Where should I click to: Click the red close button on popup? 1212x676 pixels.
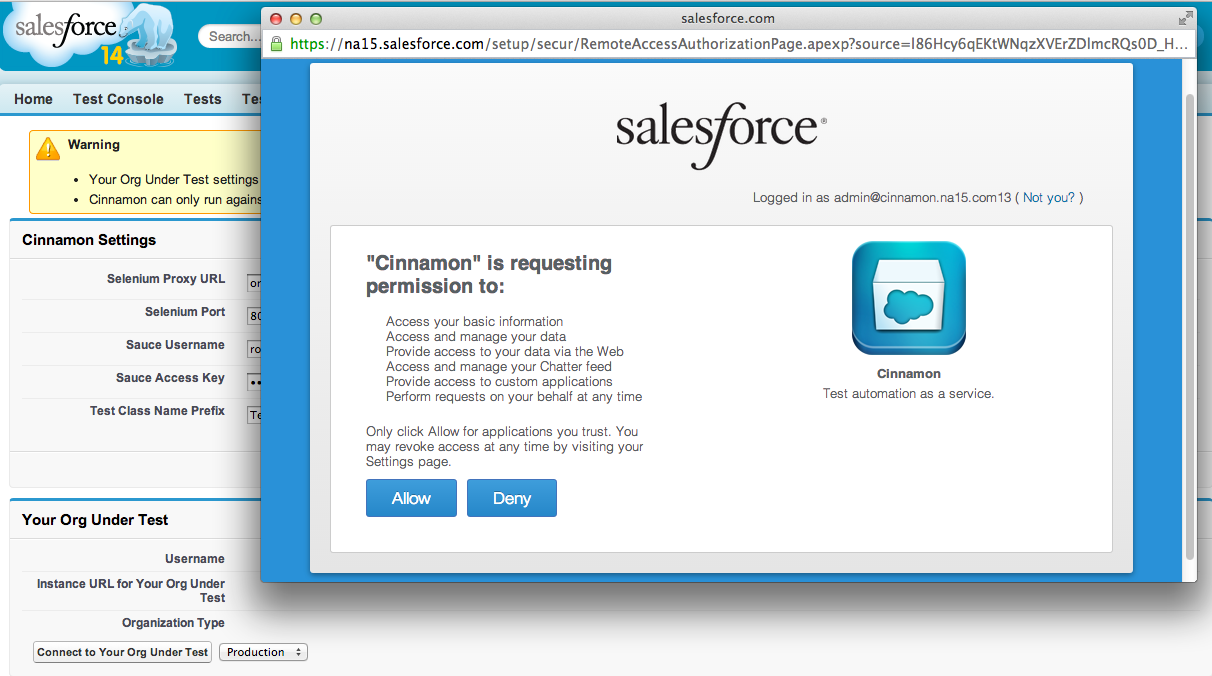click(277, 19)
